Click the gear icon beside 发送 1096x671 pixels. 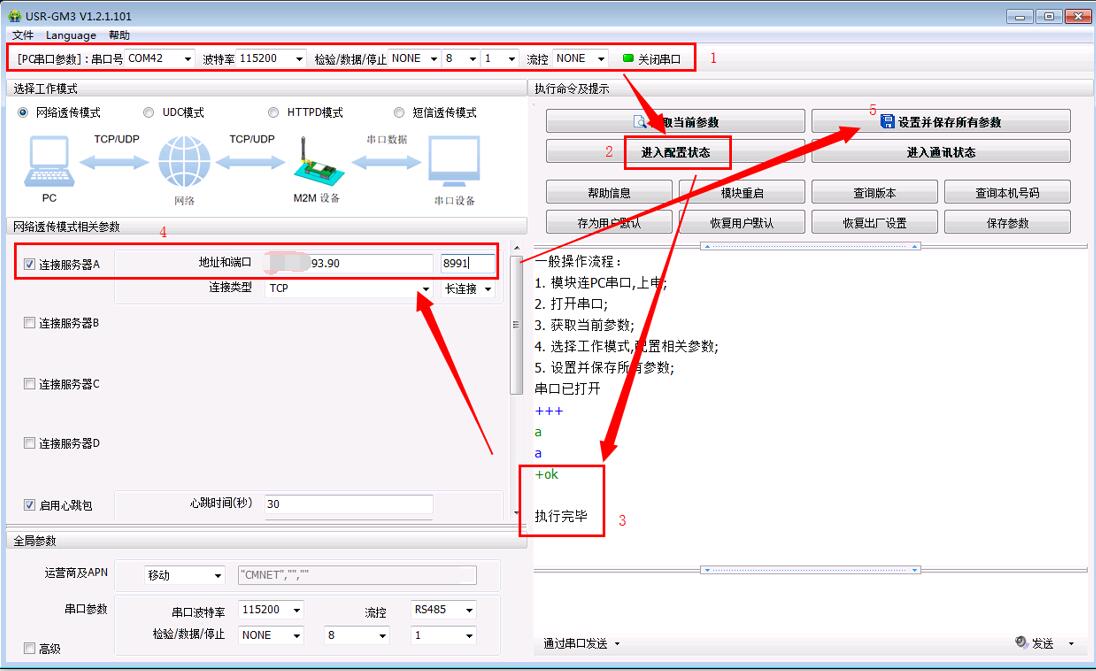[x=1021, y=643]
